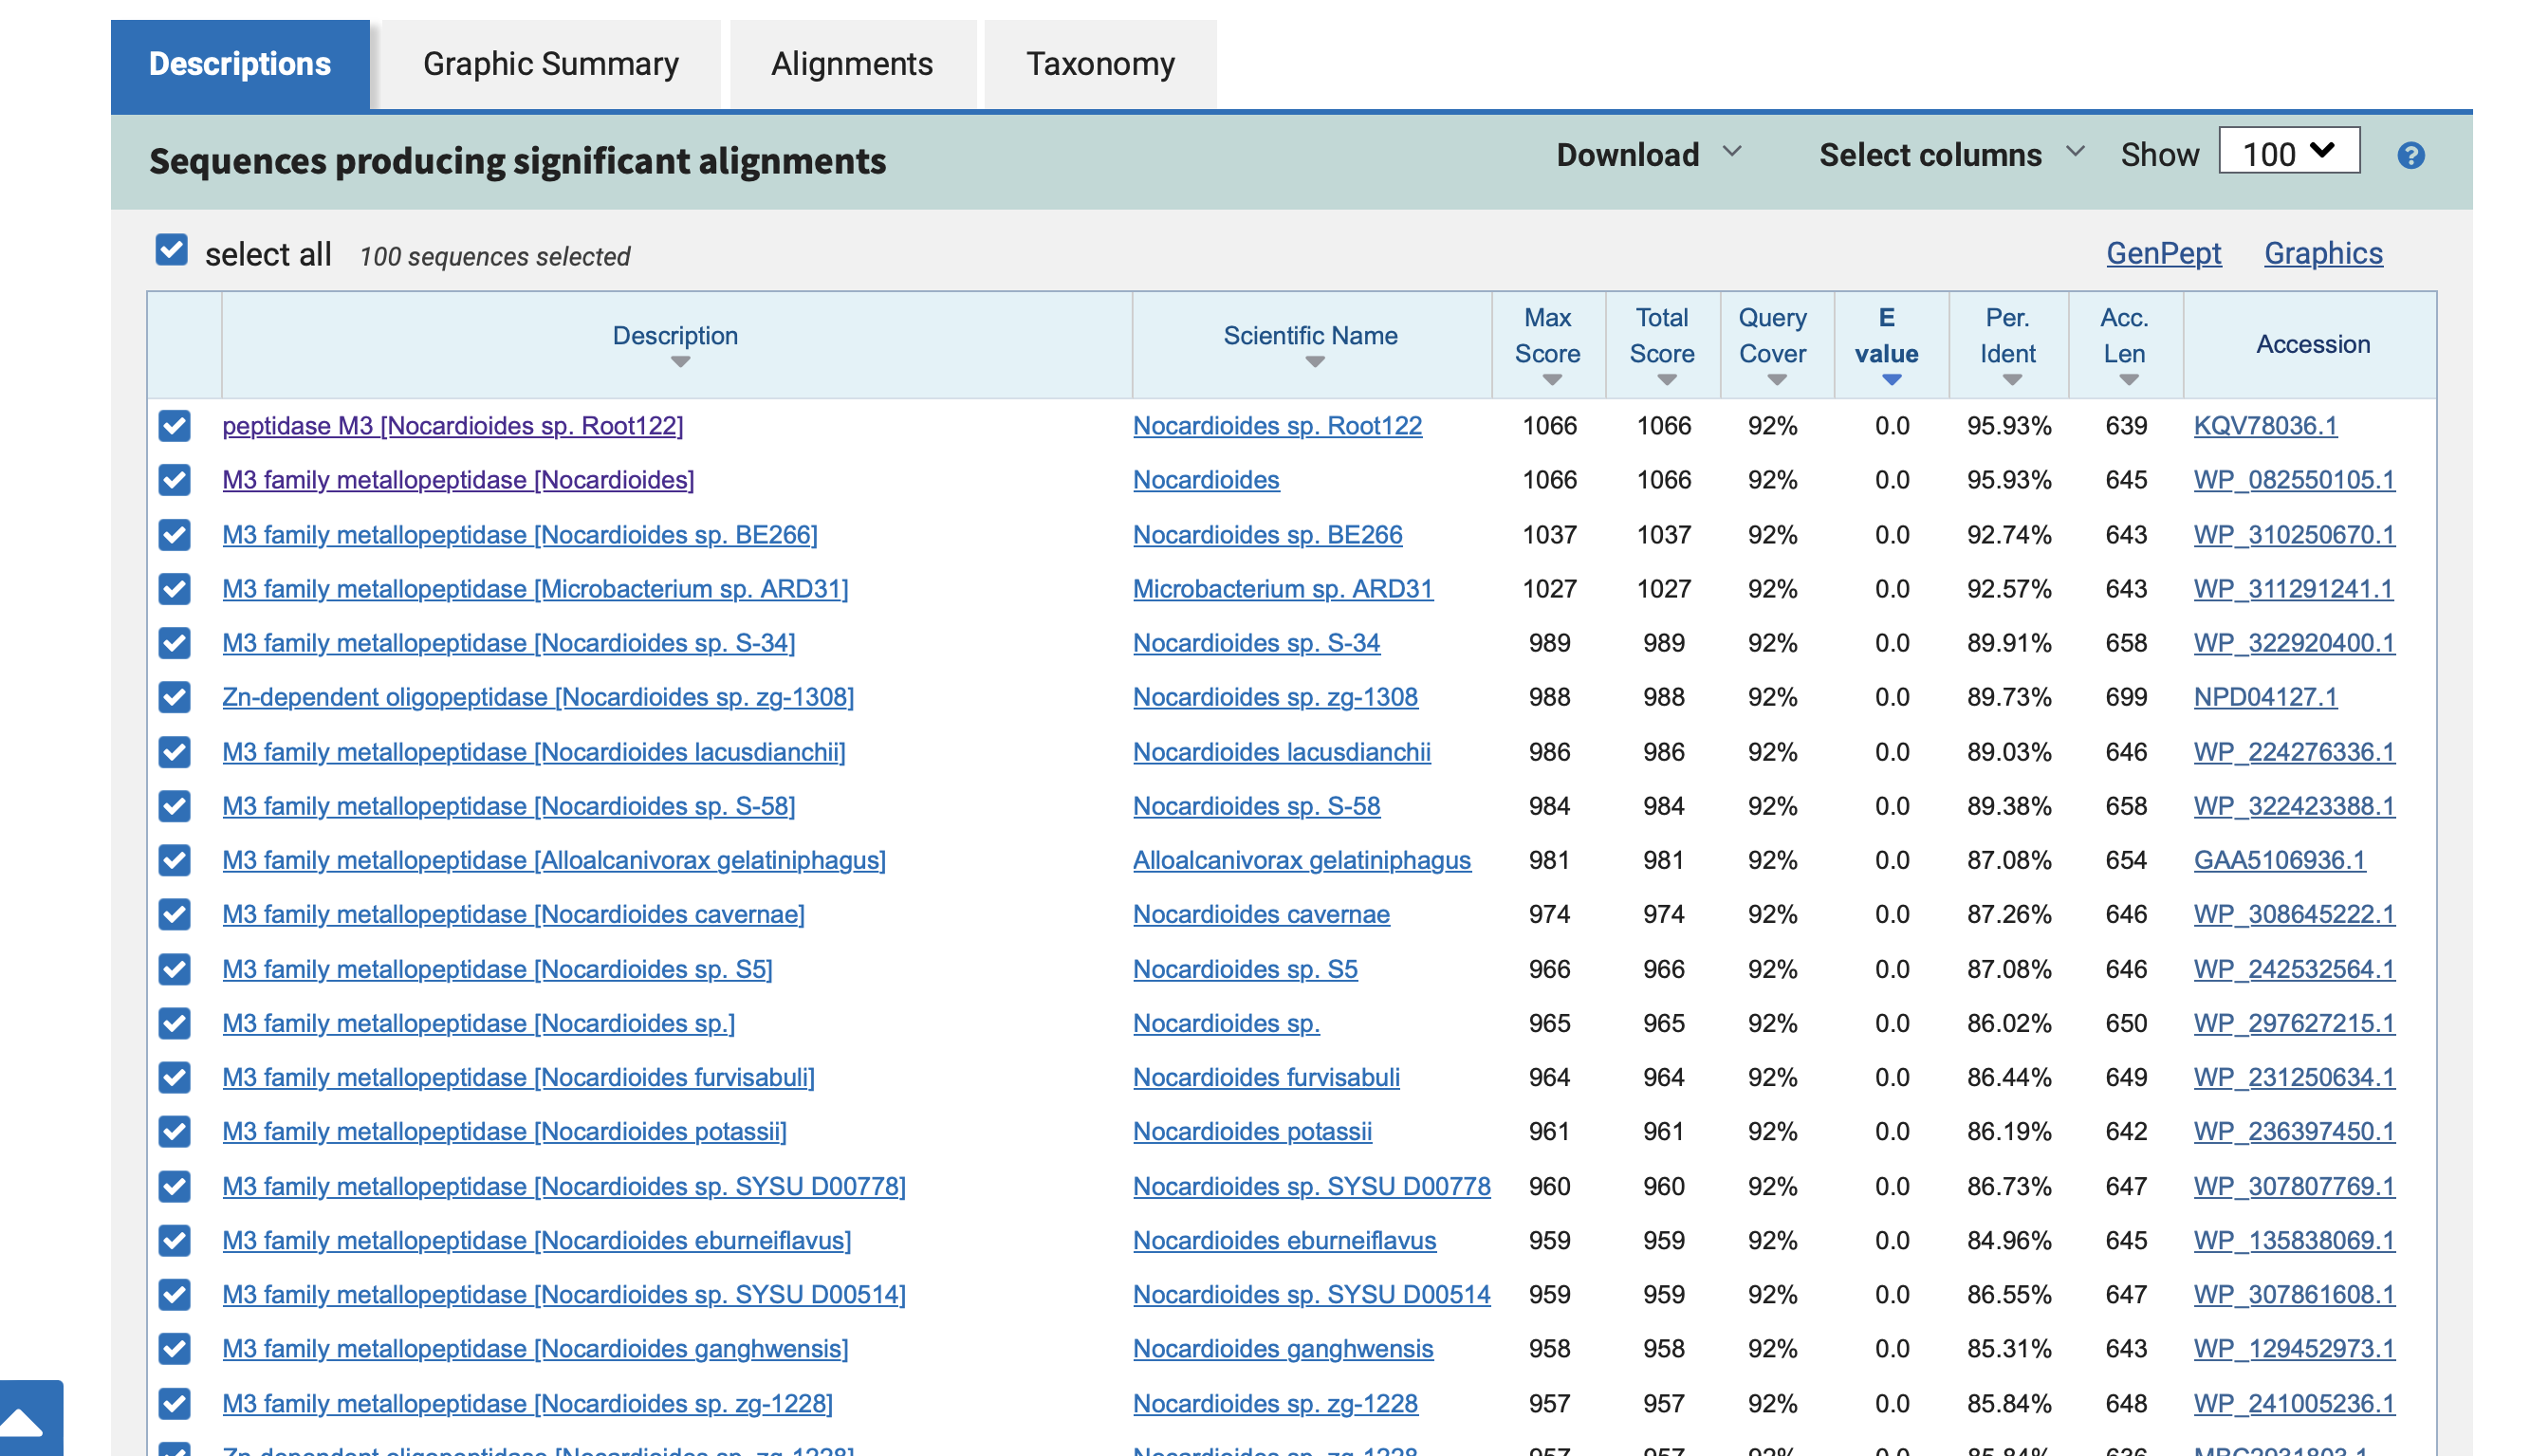Uncheck the Nocardioides potassii row checkbox

pyautogui.click(x=174, y=1131)
